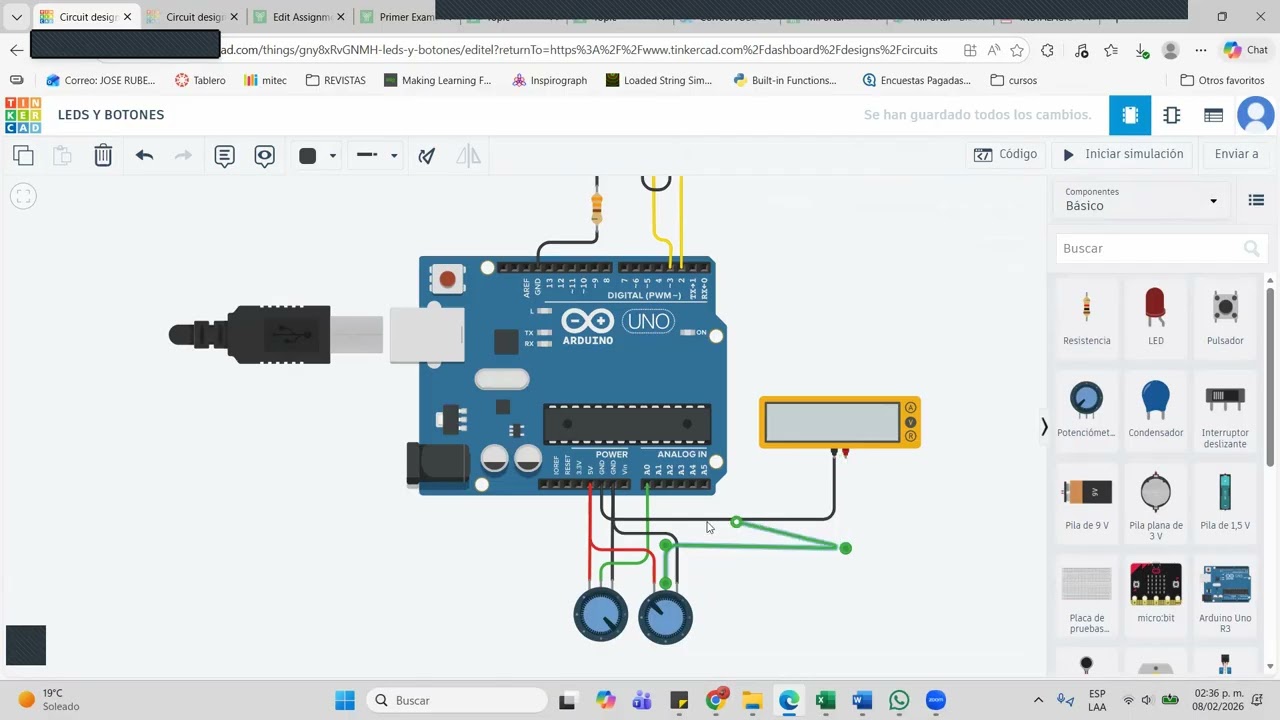Select the Placa de pruebas component
1280x720 pixels.
point(1087,598)
